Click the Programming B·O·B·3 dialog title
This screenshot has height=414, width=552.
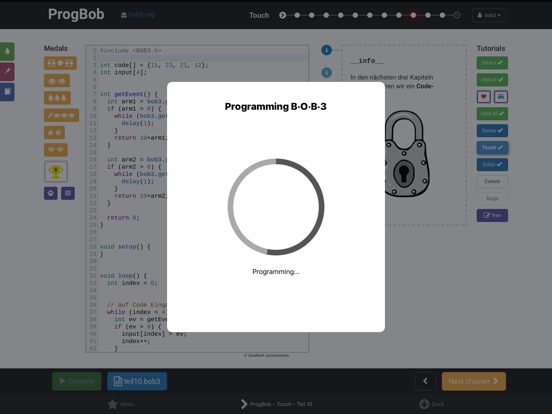276,107
